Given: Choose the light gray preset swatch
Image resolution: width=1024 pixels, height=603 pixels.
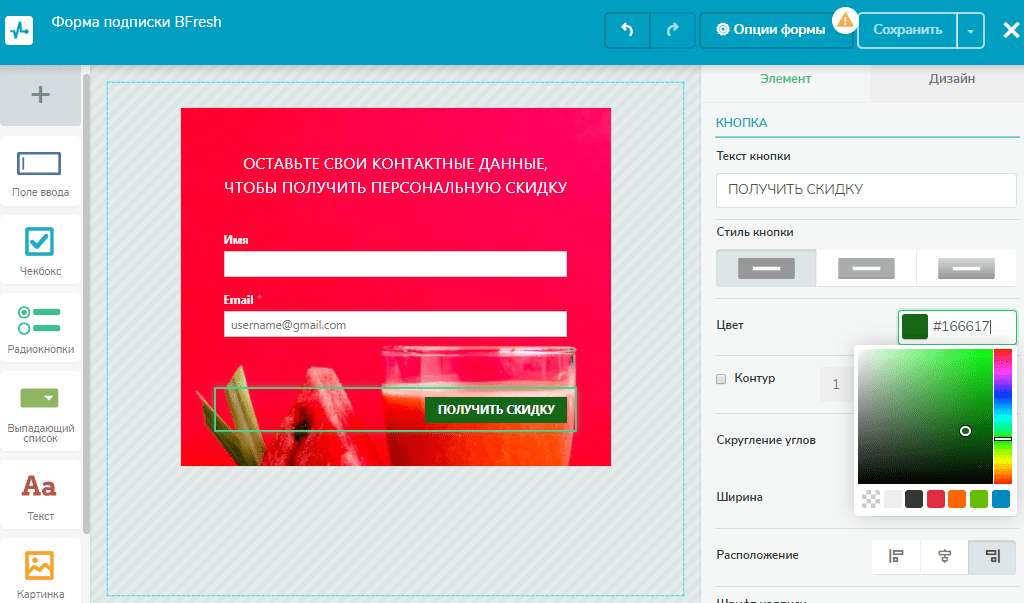Looking at the screenshot, I should click(x=893, y=499).
